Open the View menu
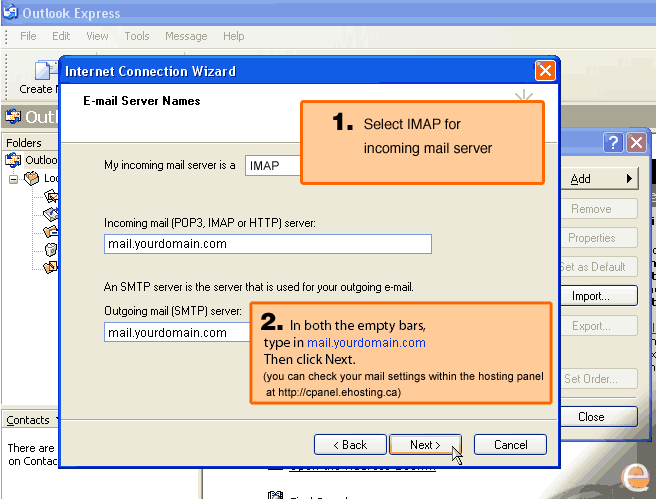 (97, 36)
